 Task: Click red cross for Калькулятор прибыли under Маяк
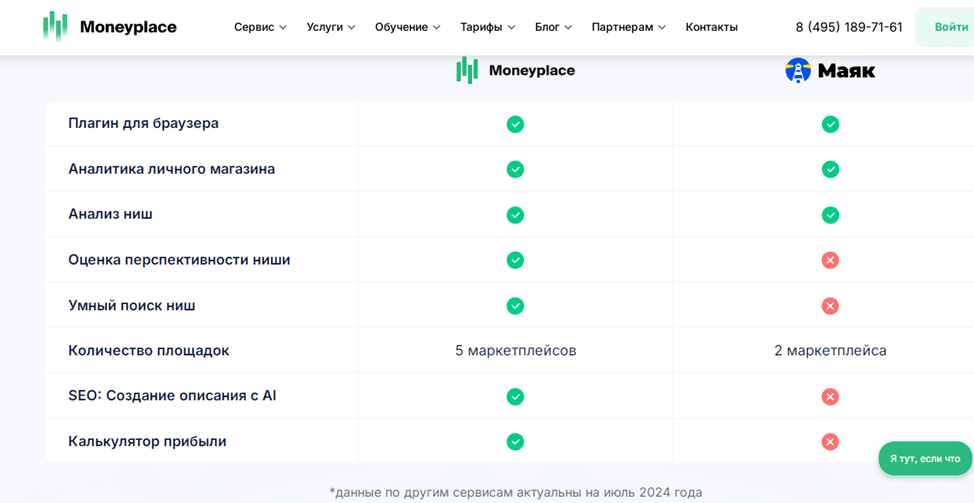point(830,442)
